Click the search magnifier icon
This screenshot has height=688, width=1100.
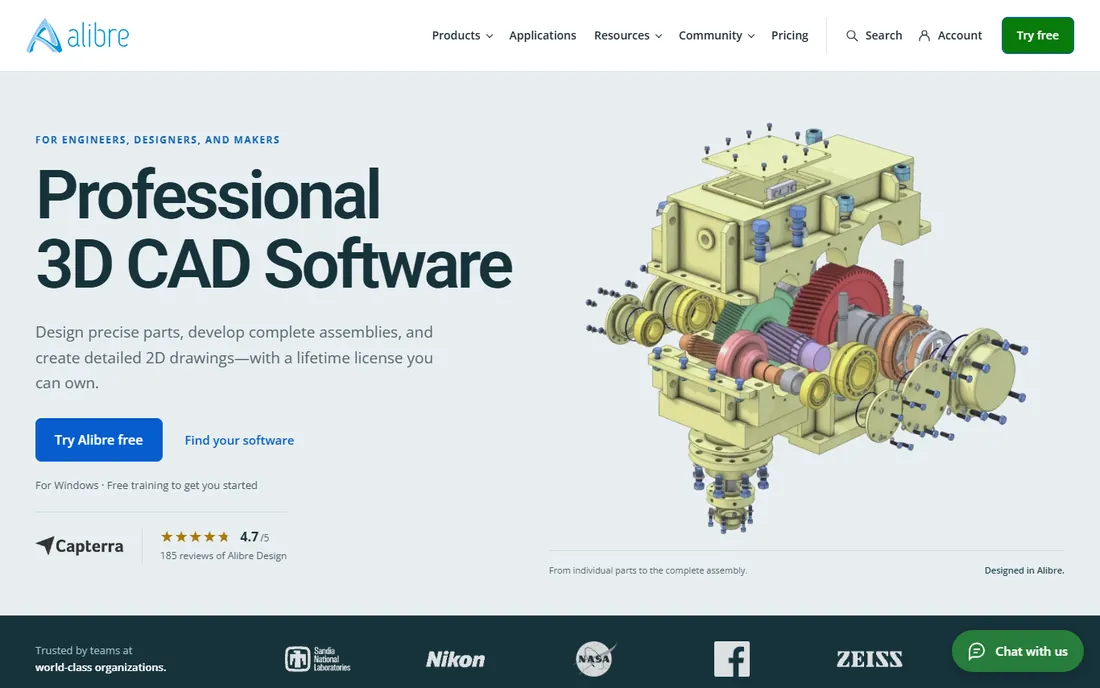click(852, 36)
